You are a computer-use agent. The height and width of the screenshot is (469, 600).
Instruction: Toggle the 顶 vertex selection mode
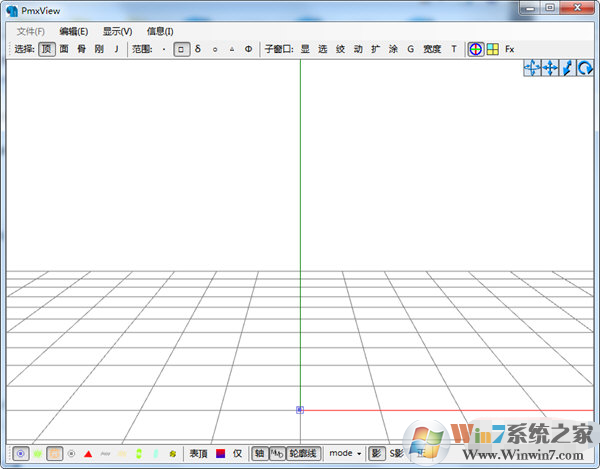(47, 48)
